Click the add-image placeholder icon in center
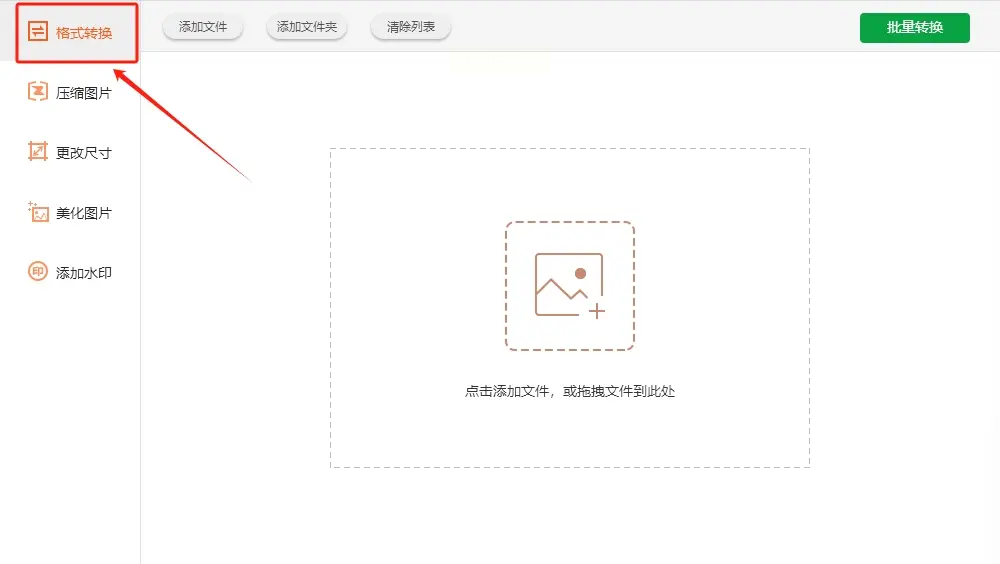The image size is (1000, 564). pyautogui.click(x=570, y=286)
